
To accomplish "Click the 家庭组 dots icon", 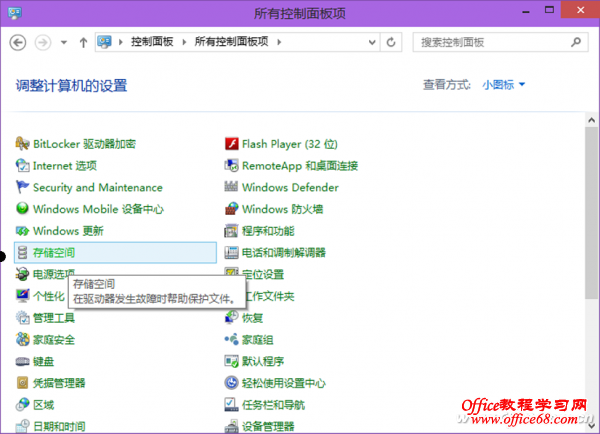I will (232, 339).
